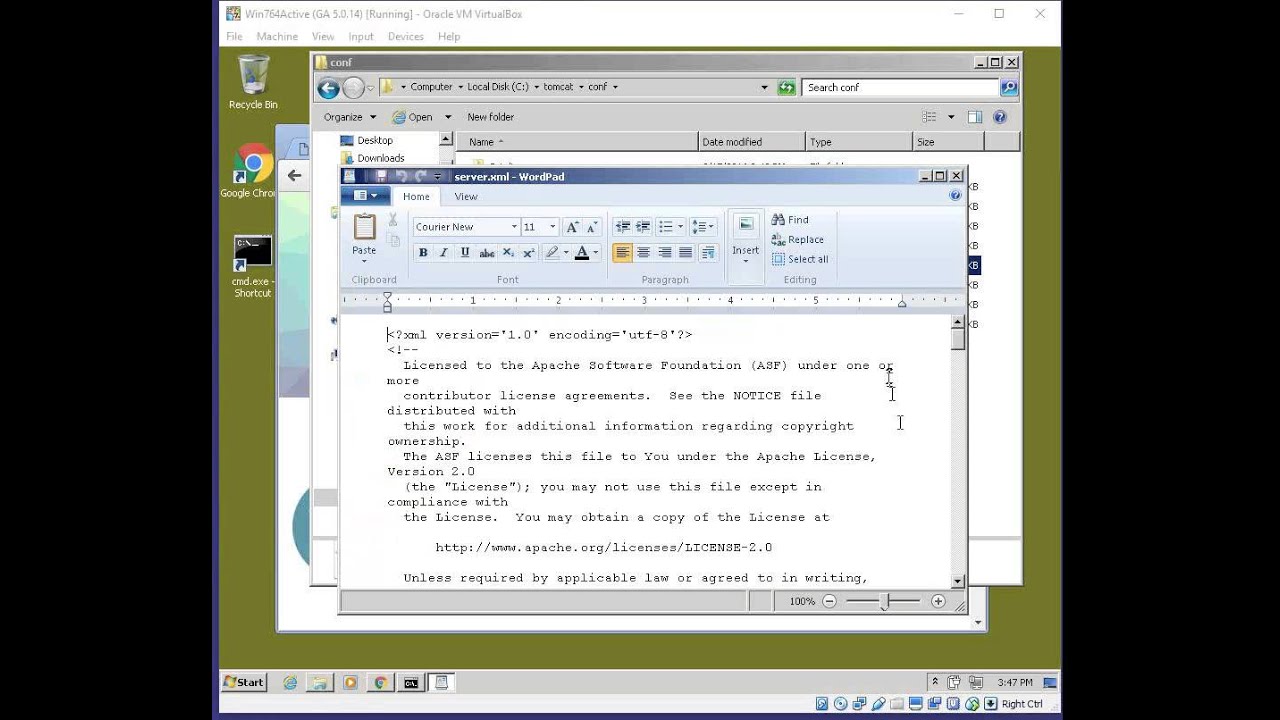Toggle italic formatting
Viewport: 1280px width, 720px height.
pos(444,253)
